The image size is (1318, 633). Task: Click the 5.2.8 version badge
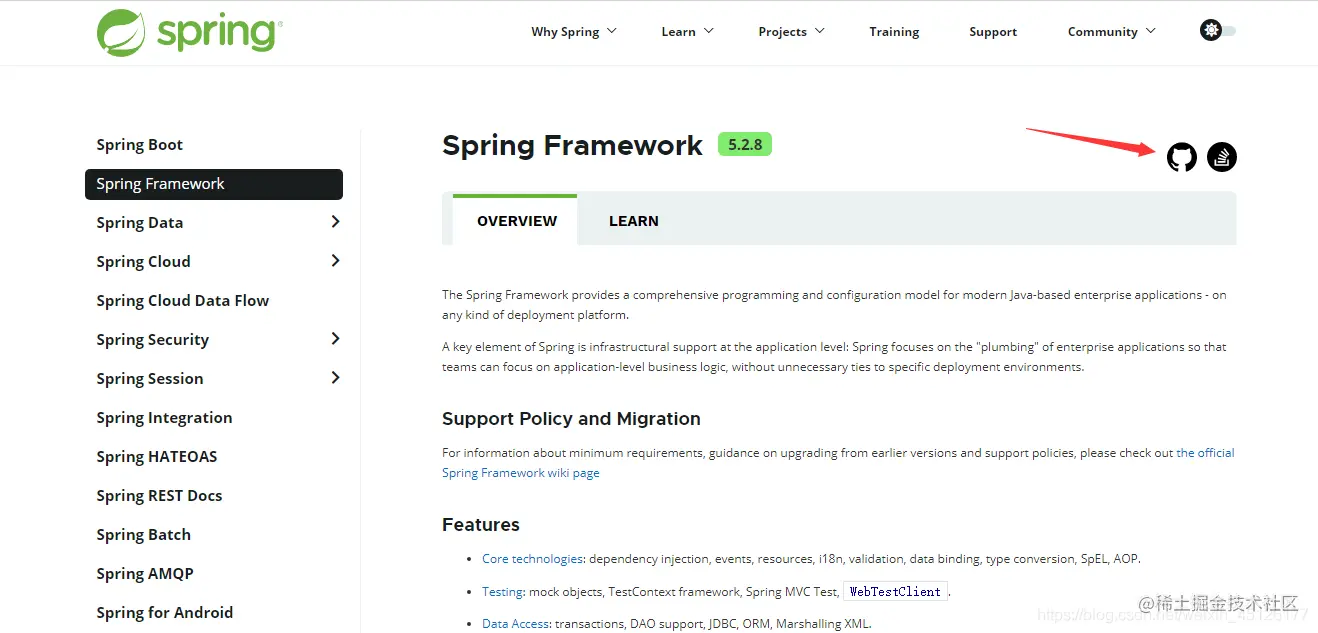pos(745,145)
